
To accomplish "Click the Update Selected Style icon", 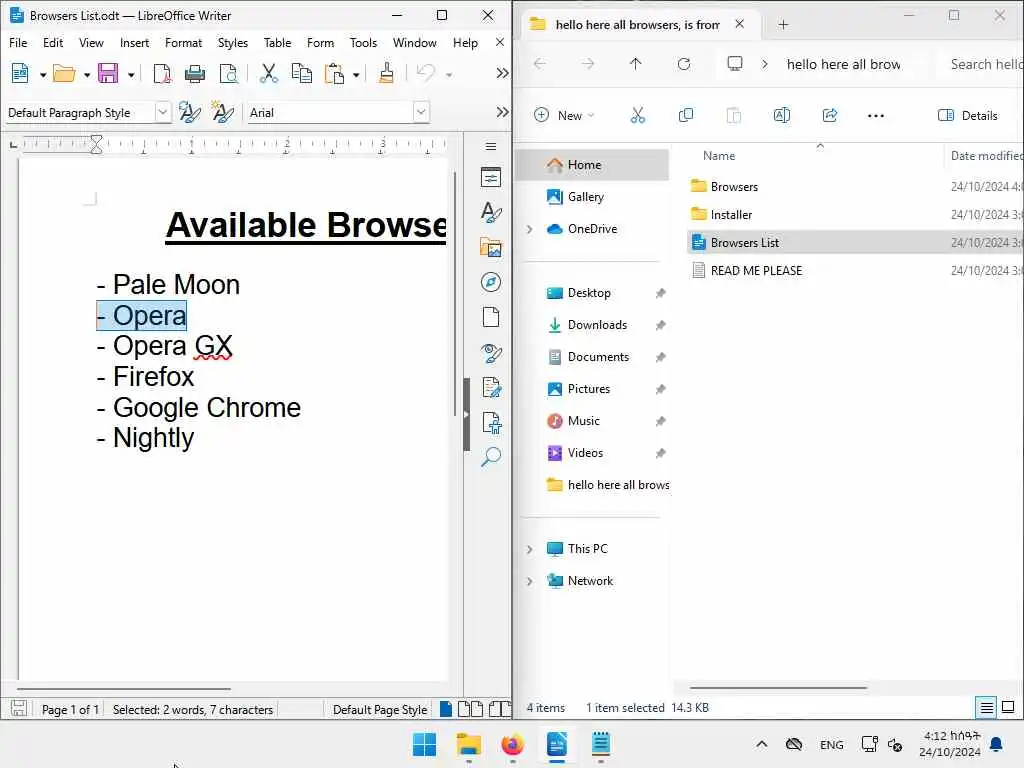I will [189, 112].
